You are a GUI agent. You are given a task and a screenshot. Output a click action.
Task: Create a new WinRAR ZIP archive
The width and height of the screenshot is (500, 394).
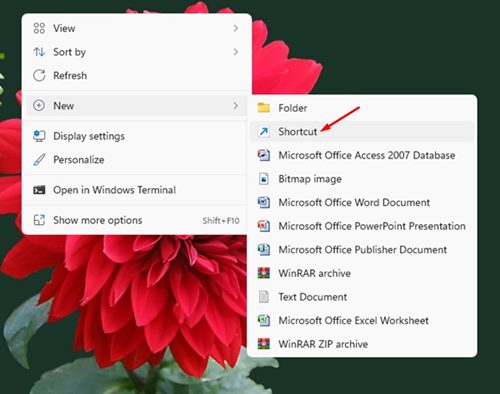point(362,344)
